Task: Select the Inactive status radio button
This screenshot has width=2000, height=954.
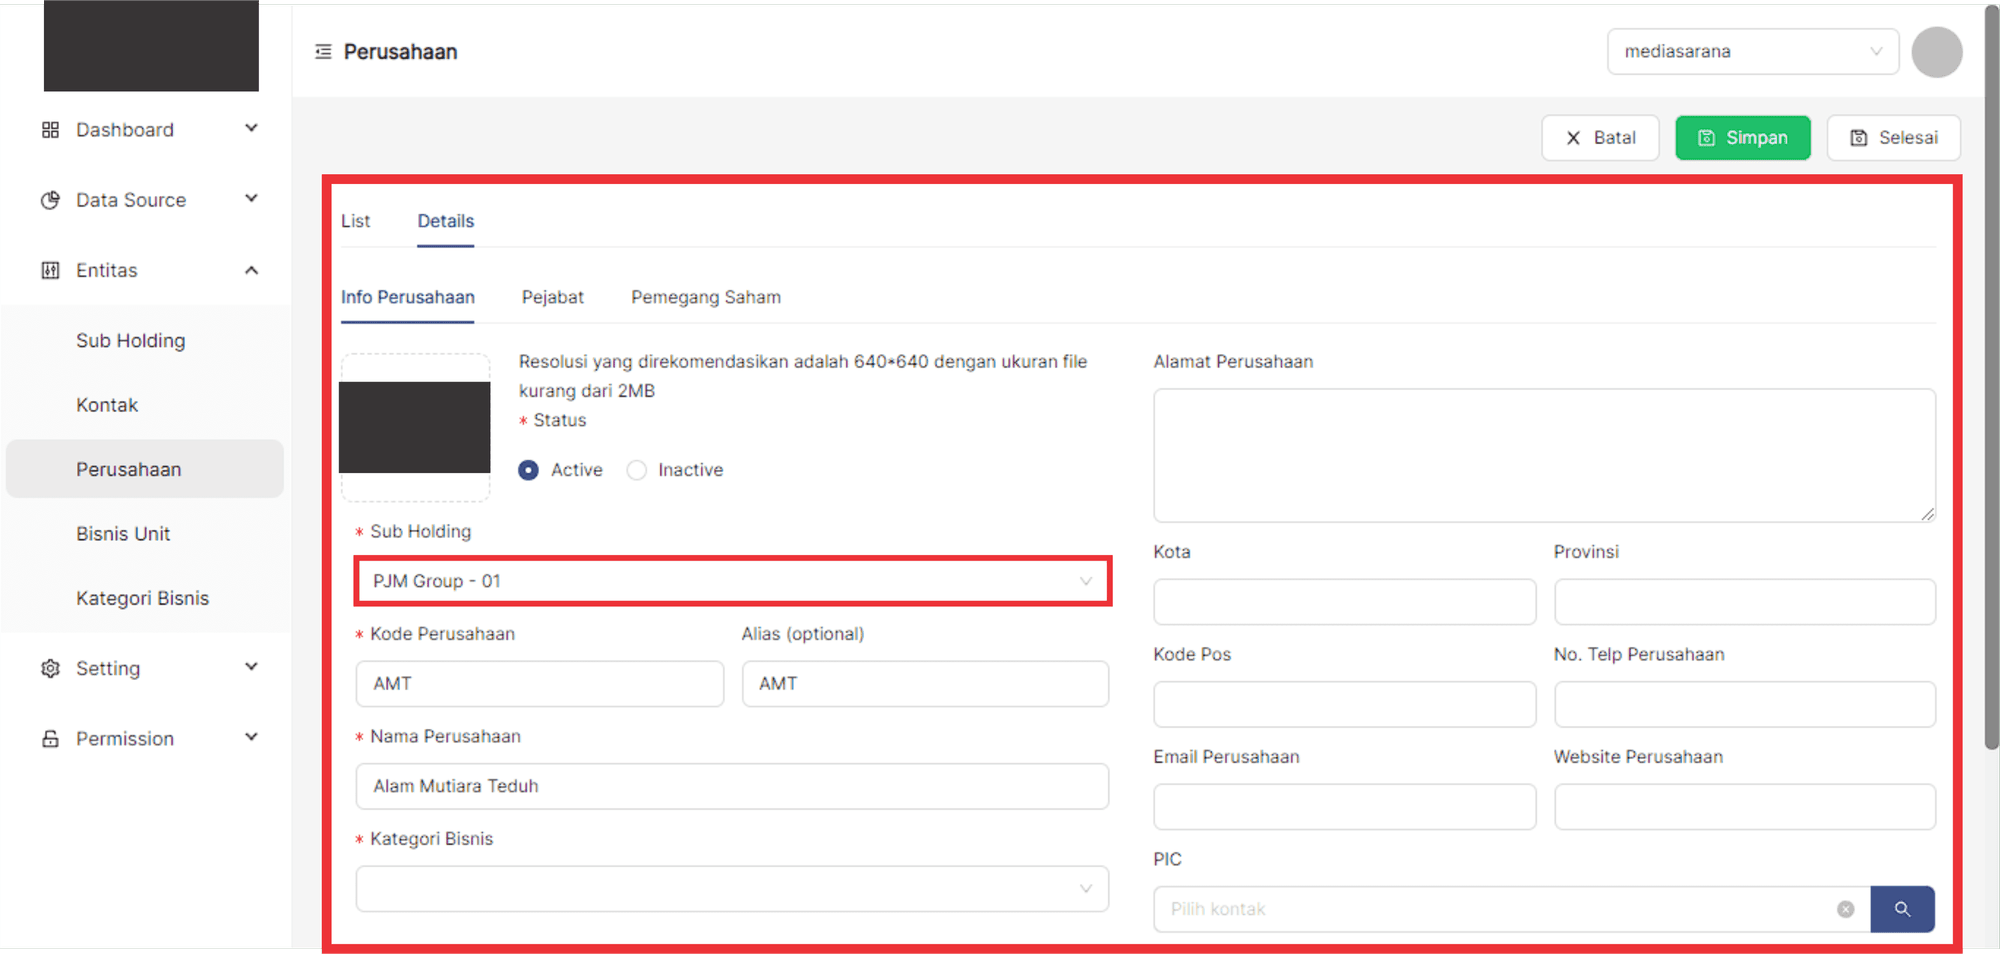Action: [637, 470]
